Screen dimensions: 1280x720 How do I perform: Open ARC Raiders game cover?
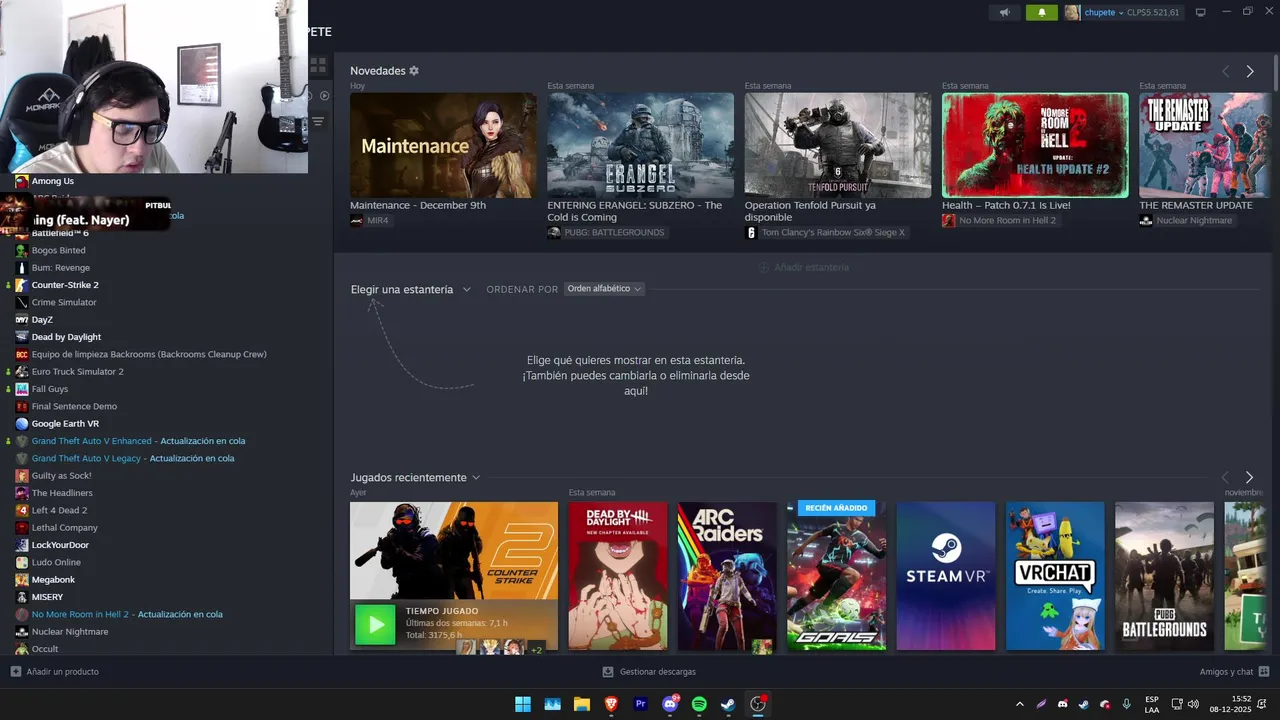727,576
